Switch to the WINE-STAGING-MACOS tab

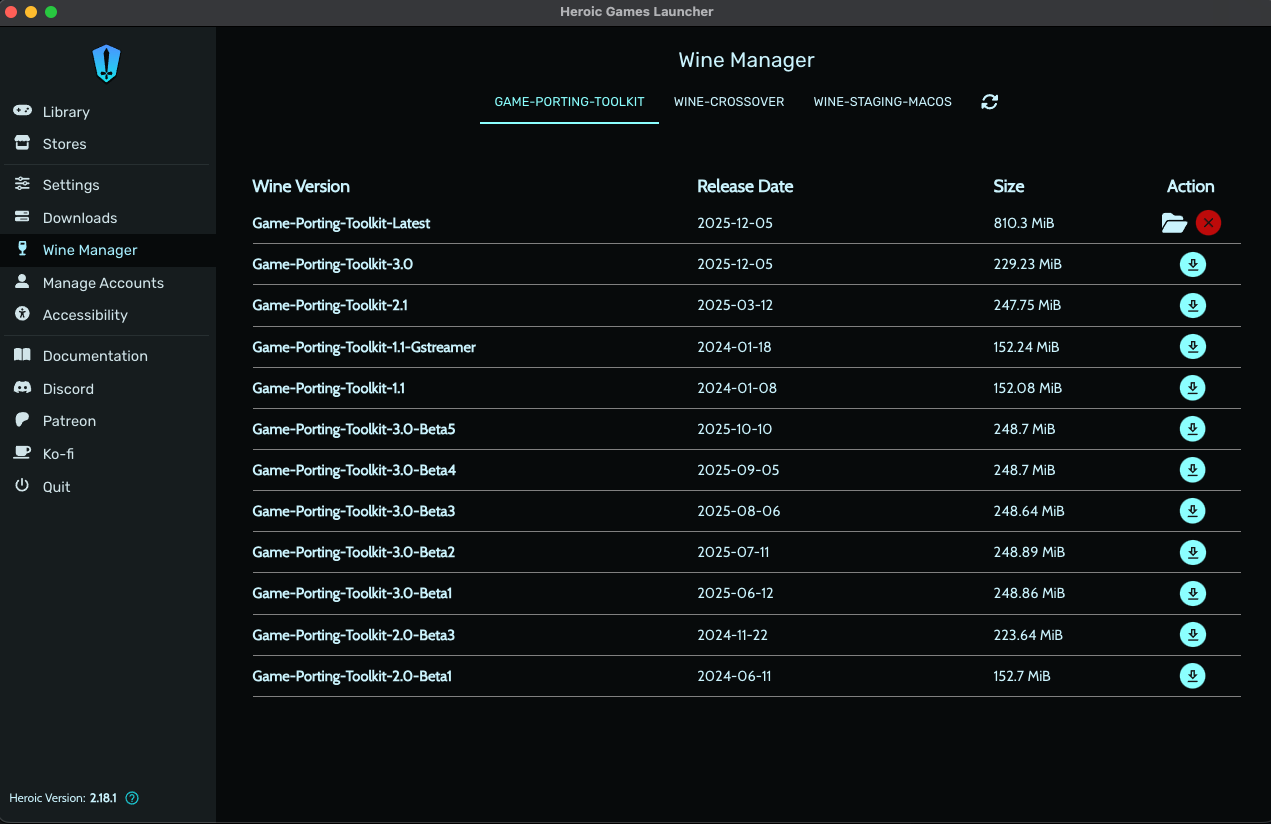(x=883, y=102)
